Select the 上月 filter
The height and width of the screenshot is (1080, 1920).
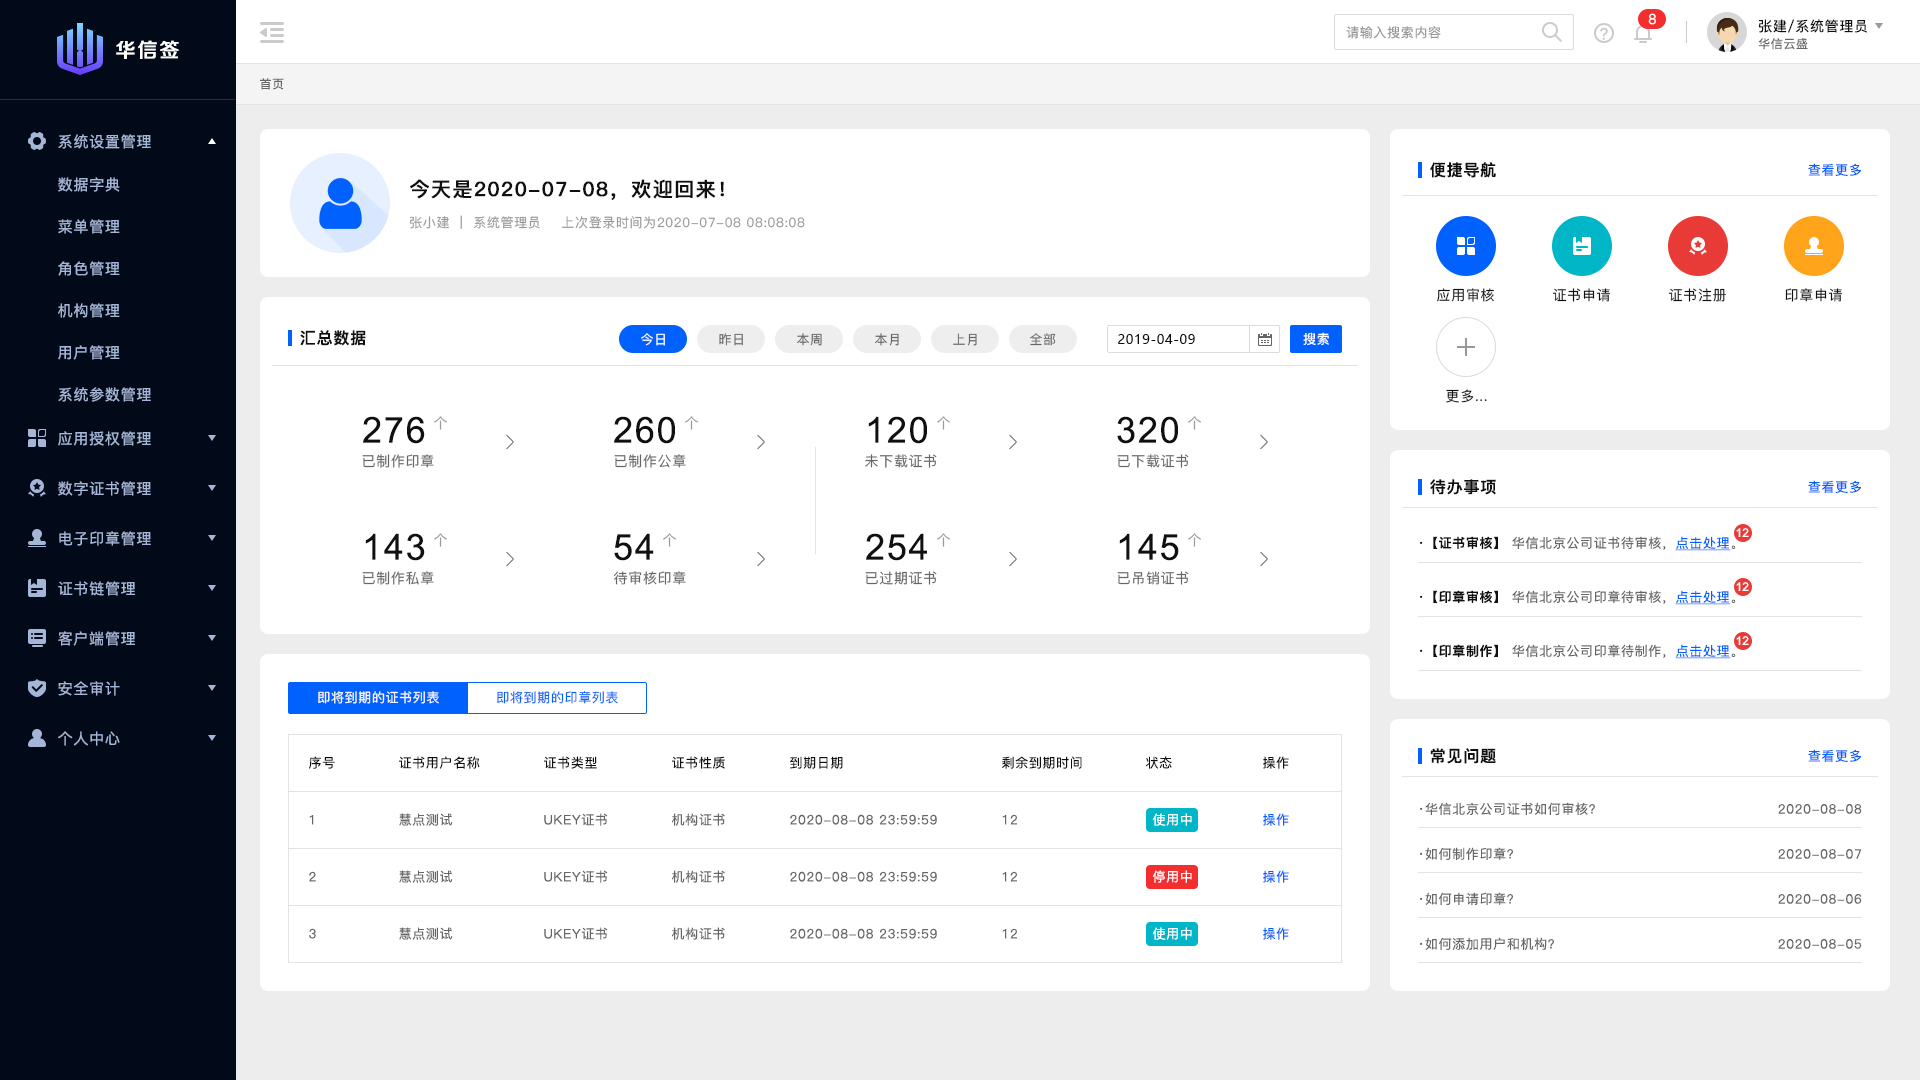[965, 339]
